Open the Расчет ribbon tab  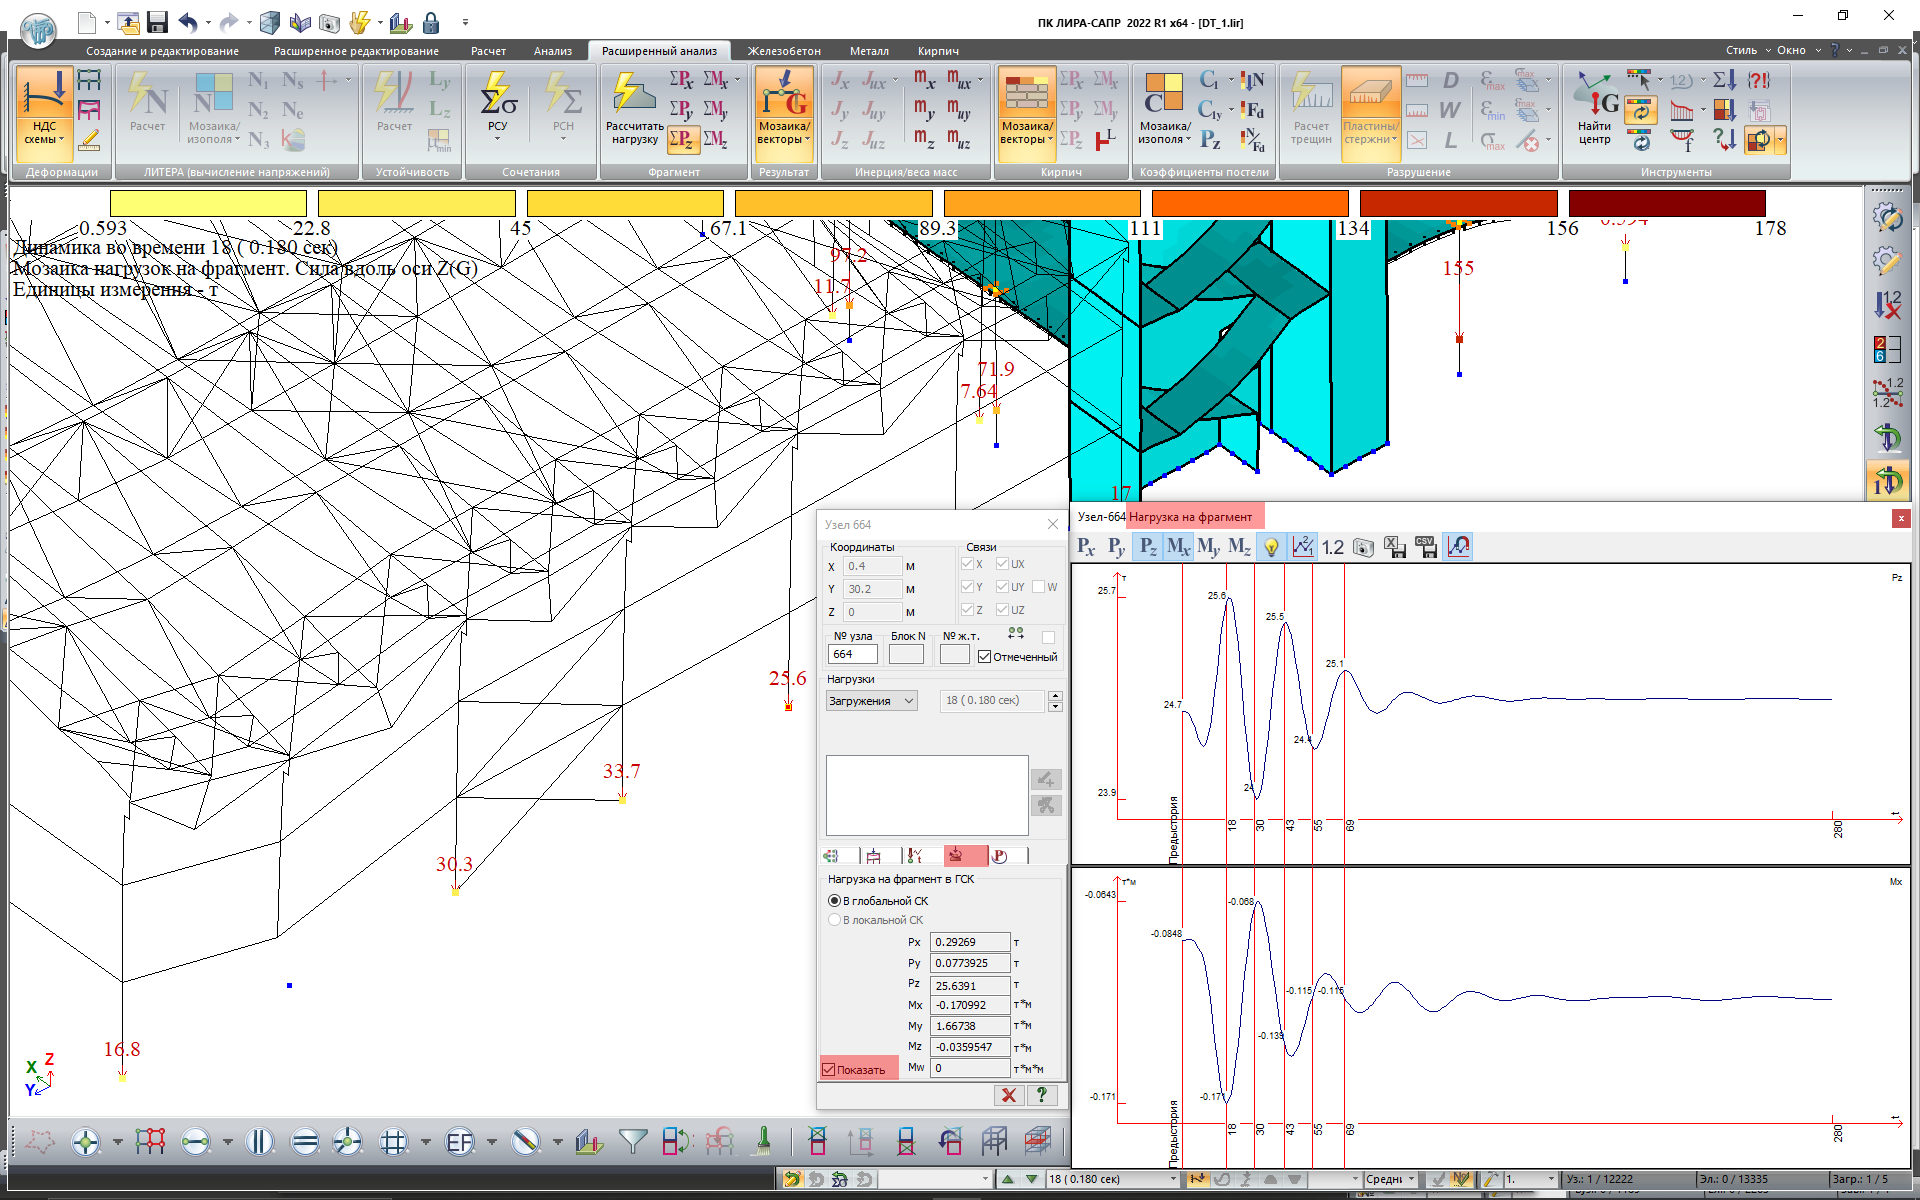488,51
